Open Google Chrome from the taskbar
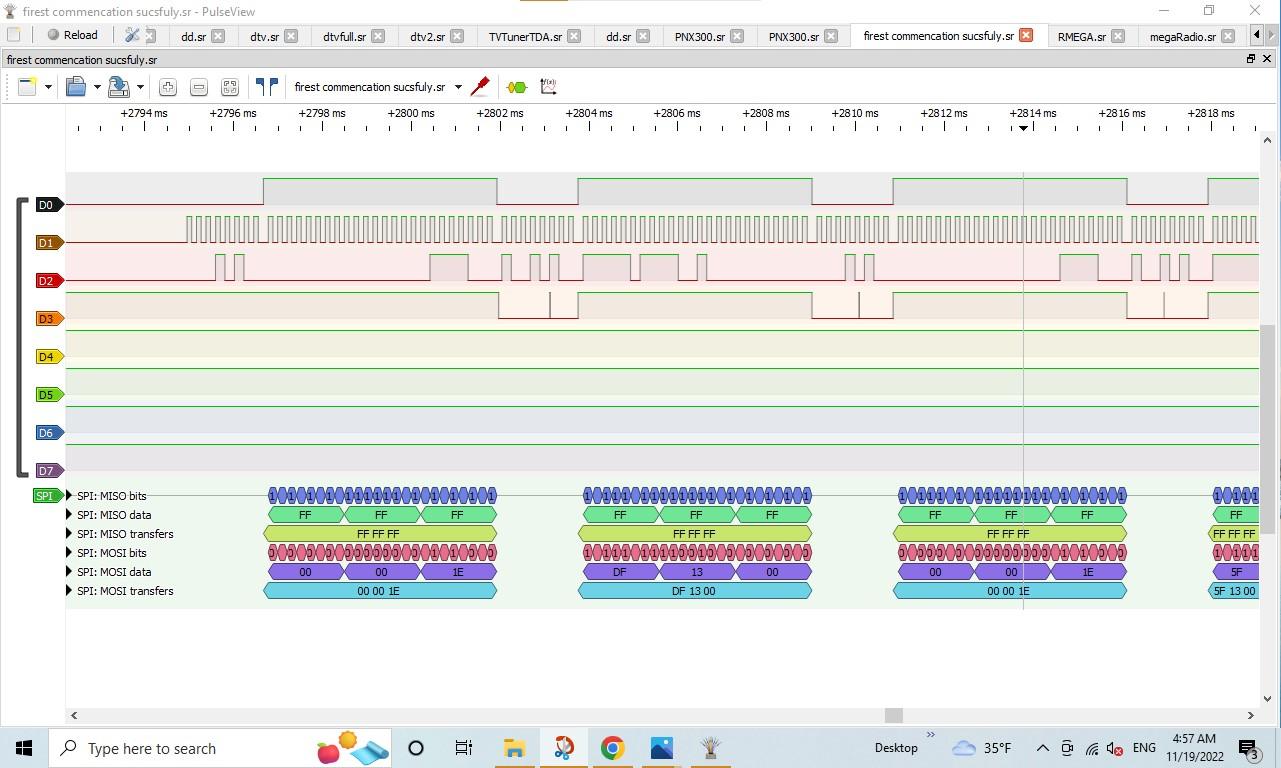1281x768 pixels. tap(613, 748)
